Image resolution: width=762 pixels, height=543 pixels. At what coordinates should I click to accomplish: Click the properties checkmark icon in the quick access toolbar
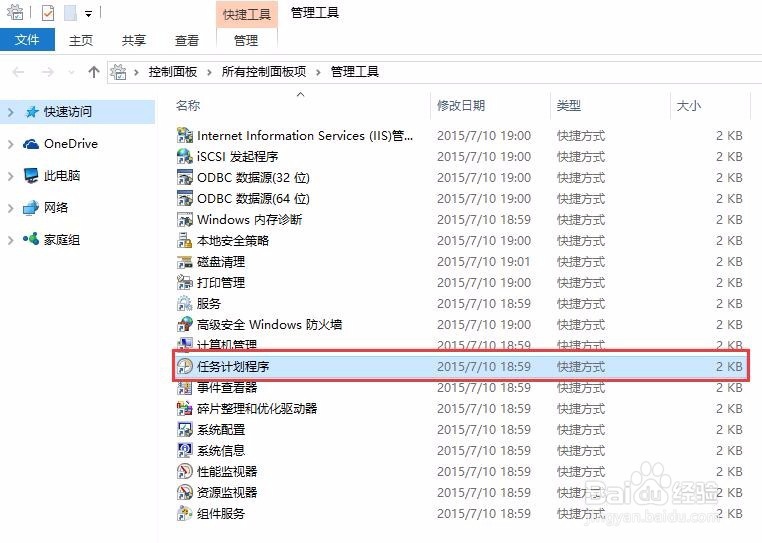tap(48, 13)
